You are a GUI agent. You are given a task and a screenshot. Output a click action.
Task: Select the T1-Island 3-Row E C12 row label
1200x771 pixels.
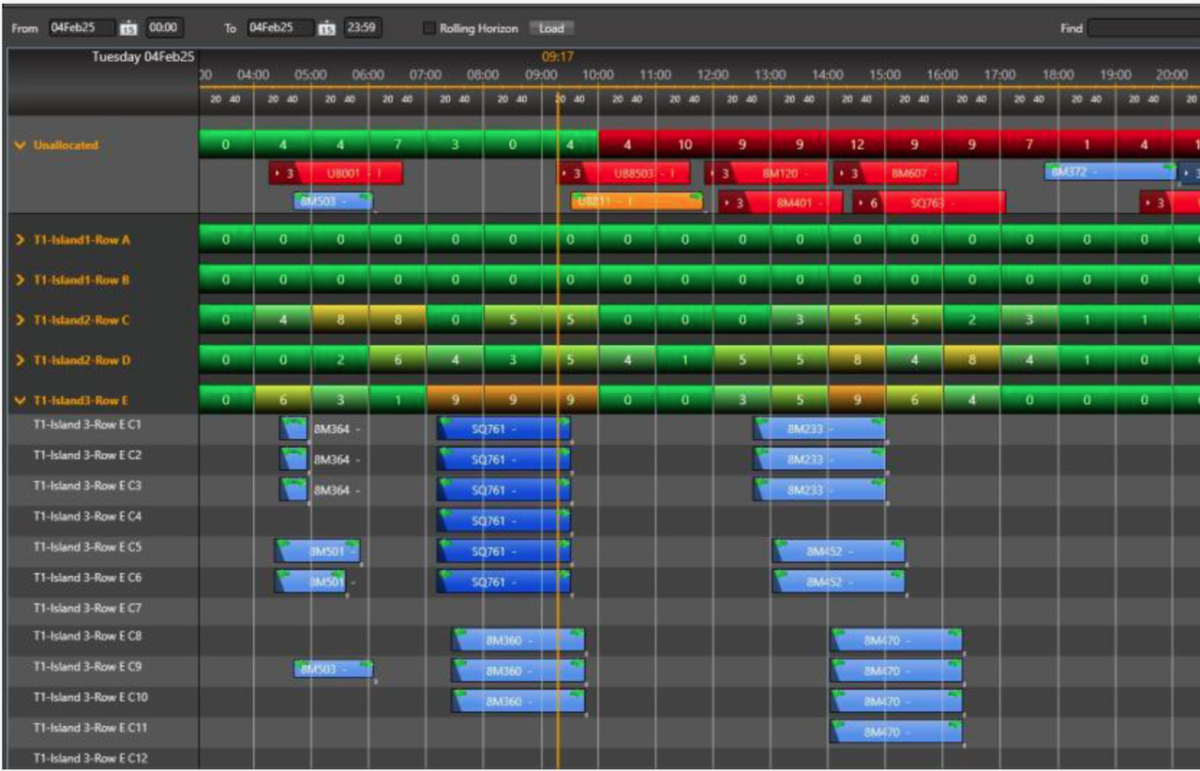point(90,758)
